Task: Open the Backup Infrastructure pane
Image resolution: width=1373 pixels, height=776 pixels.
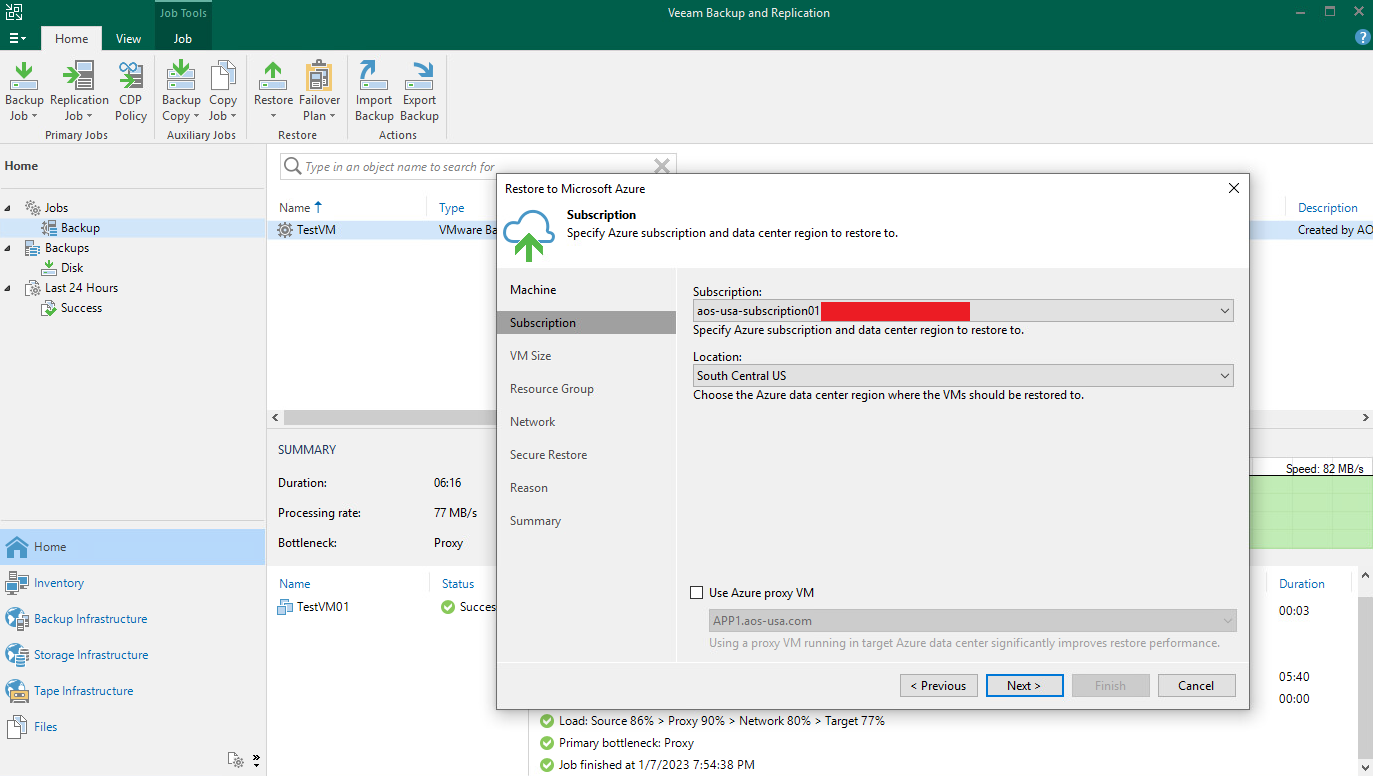Action: point(133,619)
